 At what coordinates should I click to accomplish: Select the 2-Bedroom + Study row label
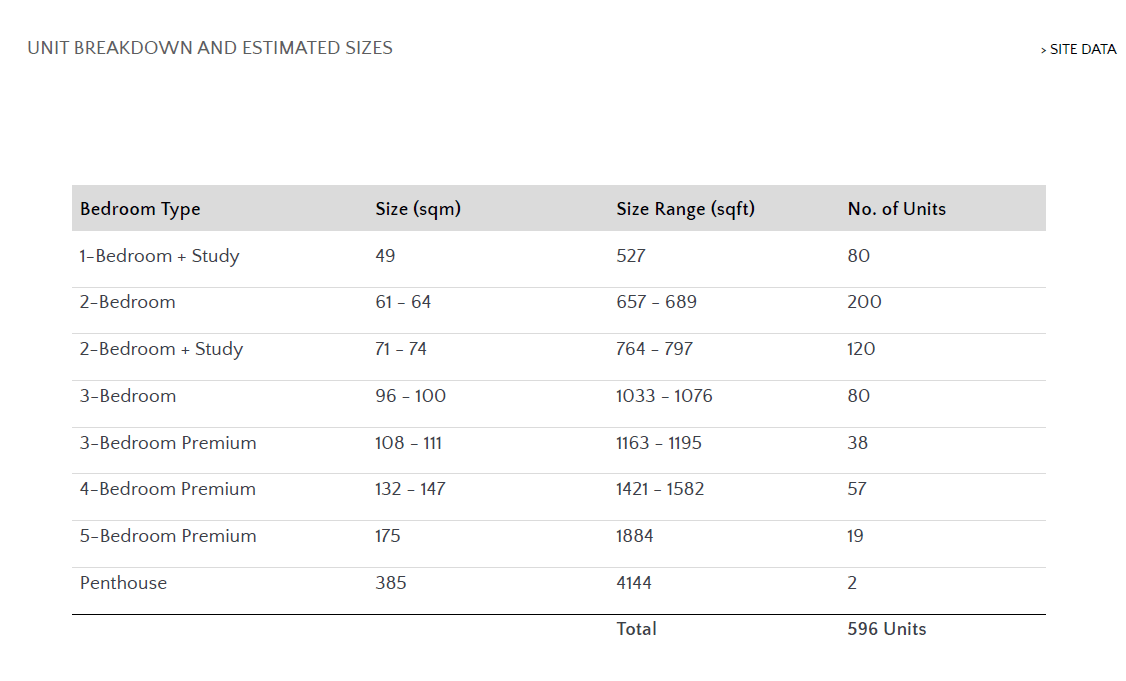(161, 349)
